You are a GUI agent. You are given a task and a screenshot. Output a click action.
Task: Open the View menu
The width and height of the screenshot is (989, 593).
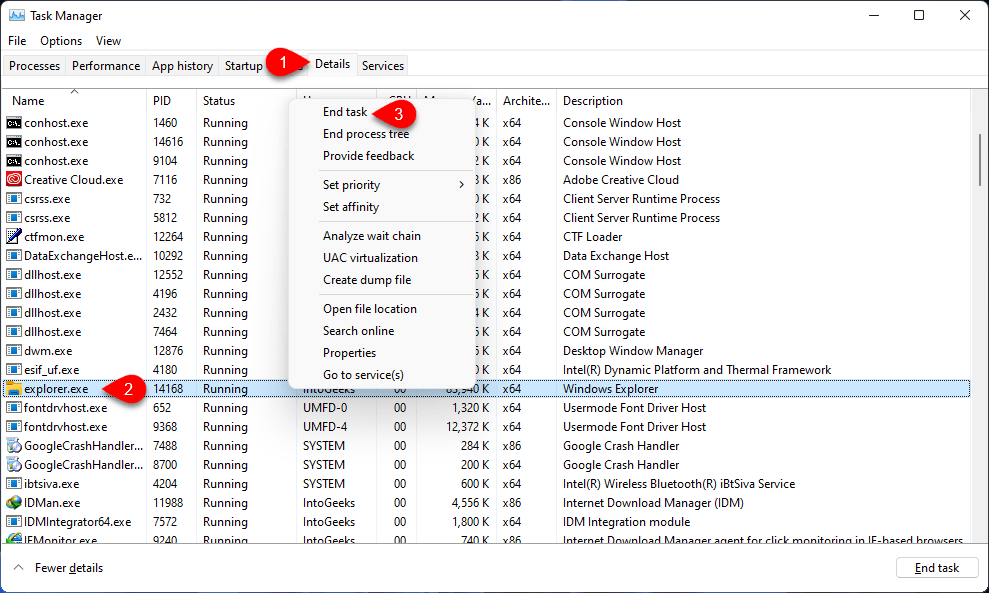pos(108,40)
